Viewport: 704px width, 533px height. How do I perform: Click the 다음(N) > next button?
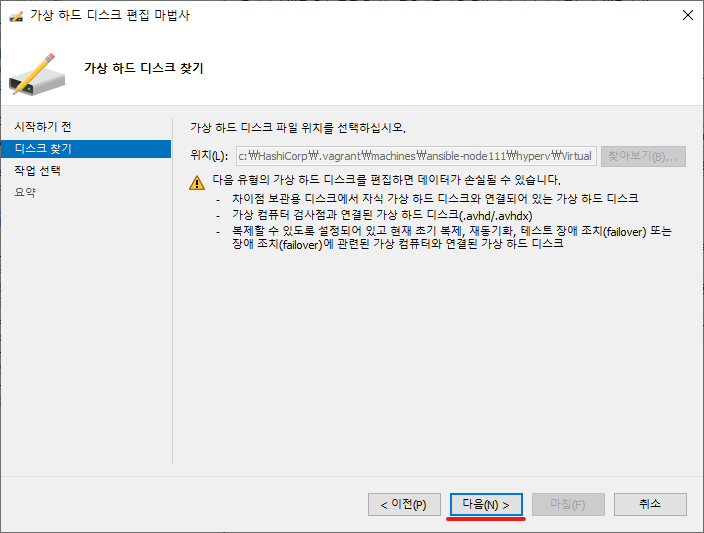tap(486, 505)
